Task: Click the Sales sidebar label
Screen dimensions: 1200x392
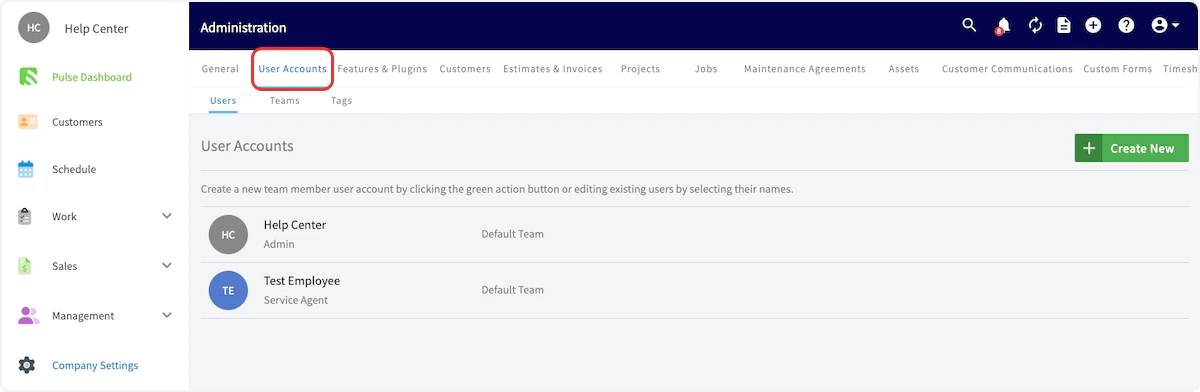Action: click(x=64, y=266)
